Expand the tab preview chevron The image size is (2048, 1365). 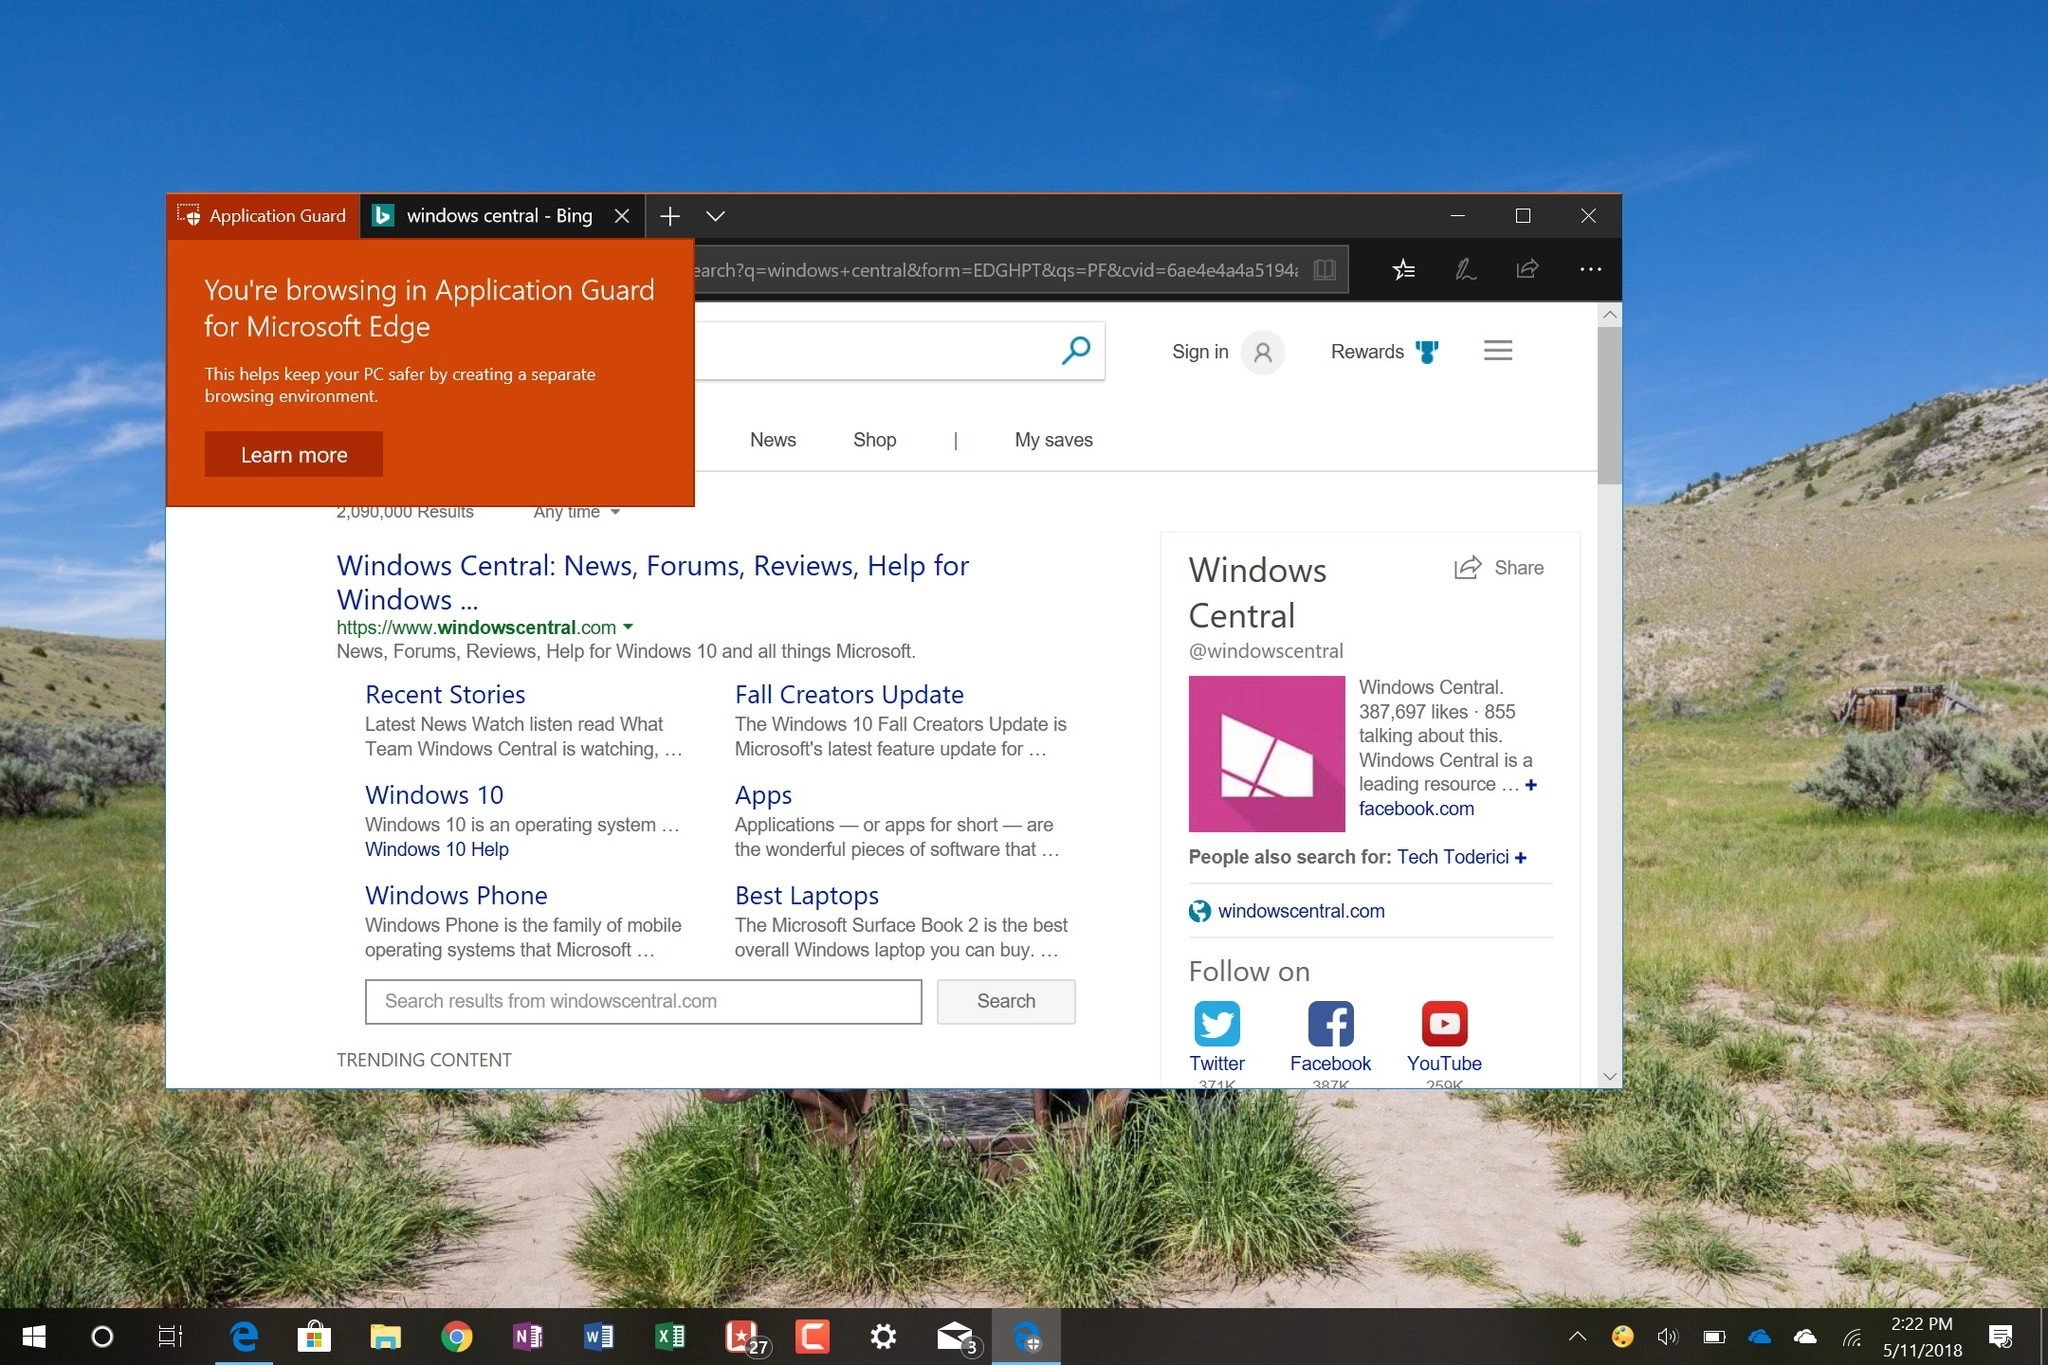point(715,216)
